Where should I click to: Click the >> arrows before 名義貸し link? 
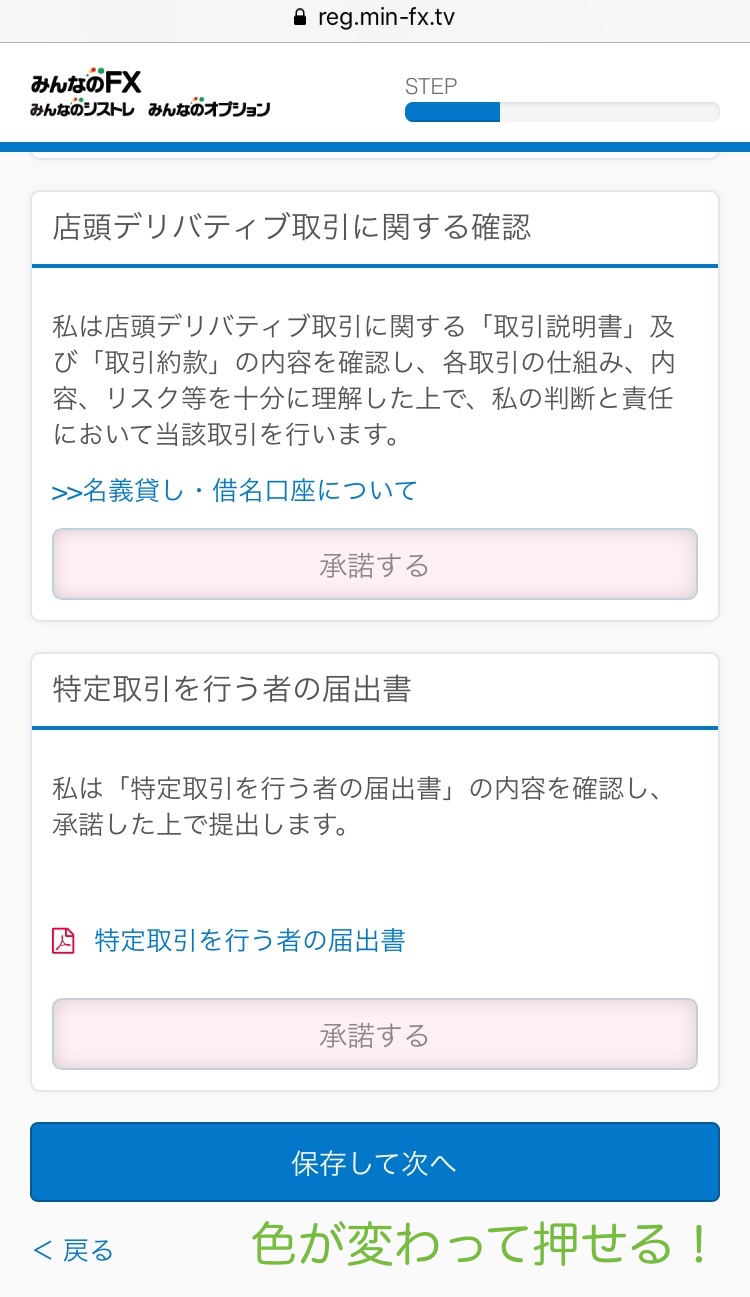[66, 492]
